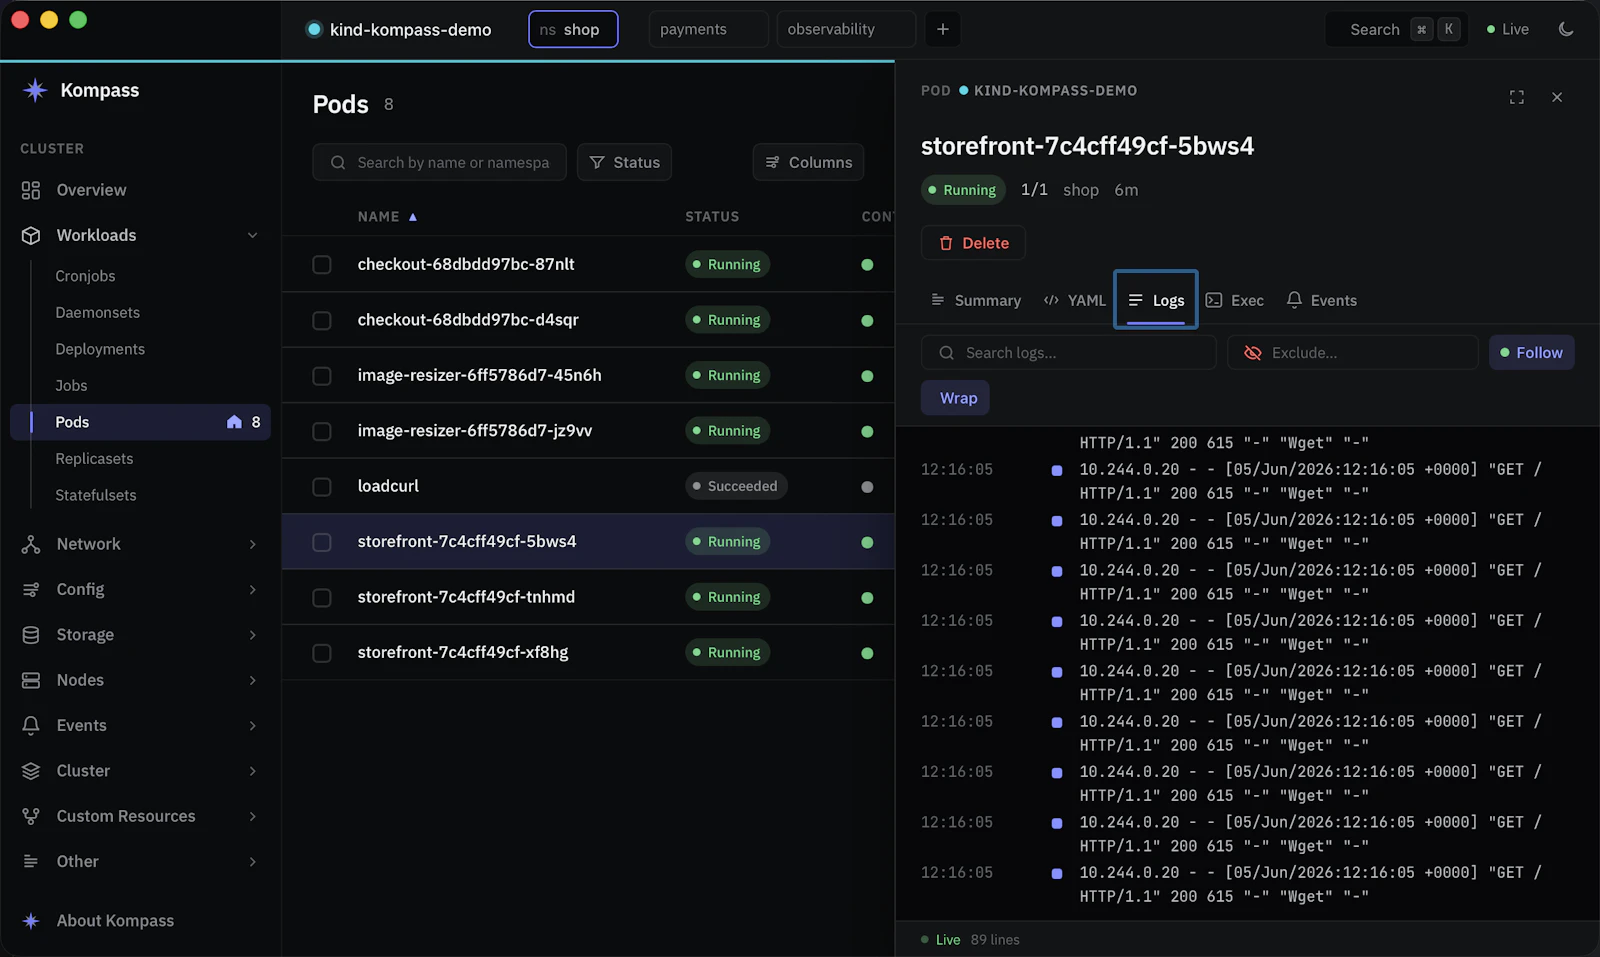Viewport: 1600px width, 957px height.
Task: Click the Kompass star logo icon
Action: (x=35, y=90)
